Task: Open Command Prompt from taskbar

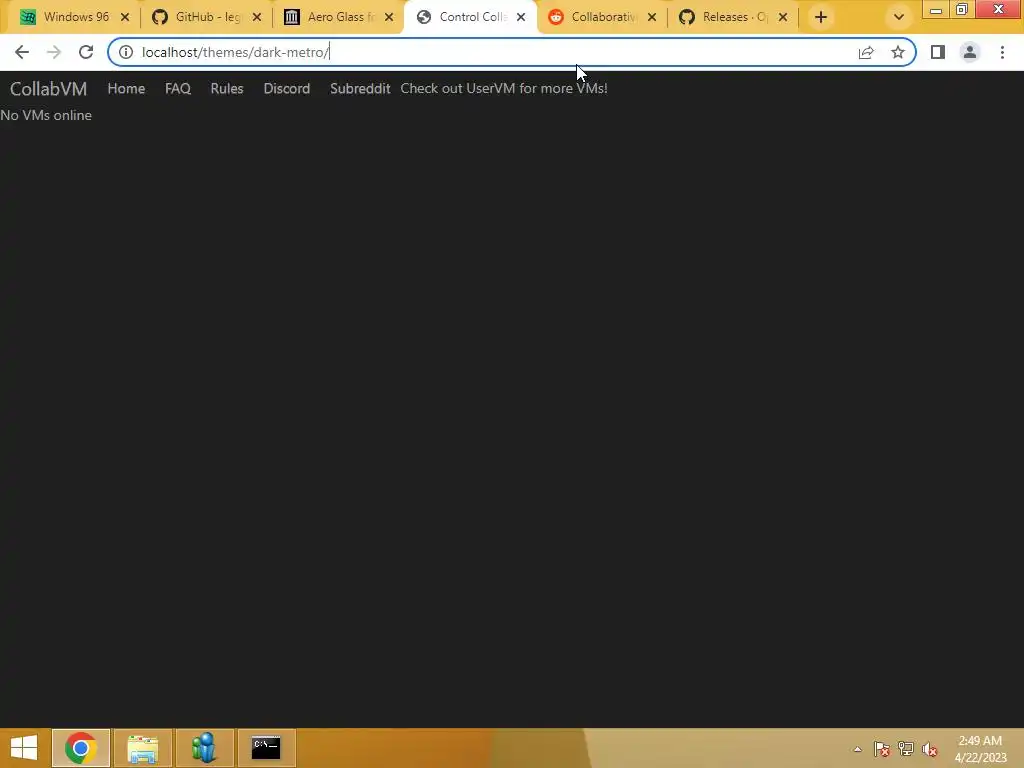Action: [x=266, y=748]
